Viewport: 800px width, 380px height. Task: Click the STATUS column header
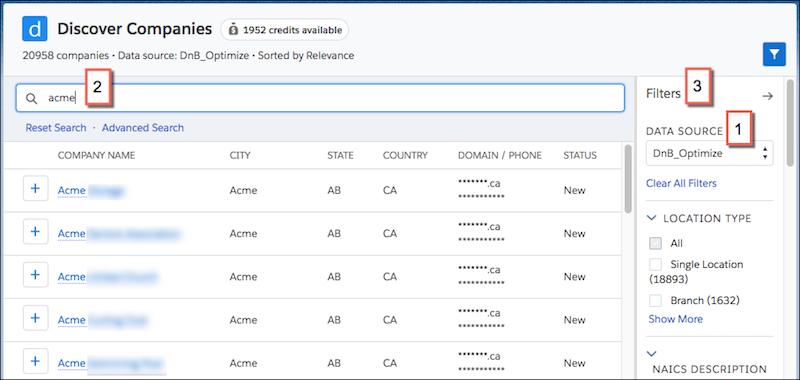point(580,156)
